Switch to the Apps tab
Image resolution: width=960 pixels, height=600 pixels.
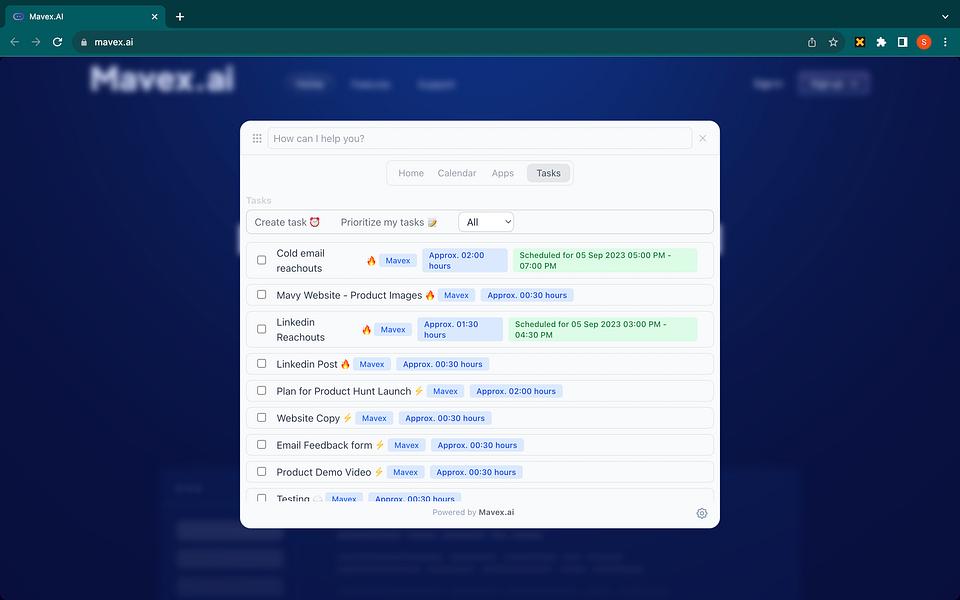(503, 173)
